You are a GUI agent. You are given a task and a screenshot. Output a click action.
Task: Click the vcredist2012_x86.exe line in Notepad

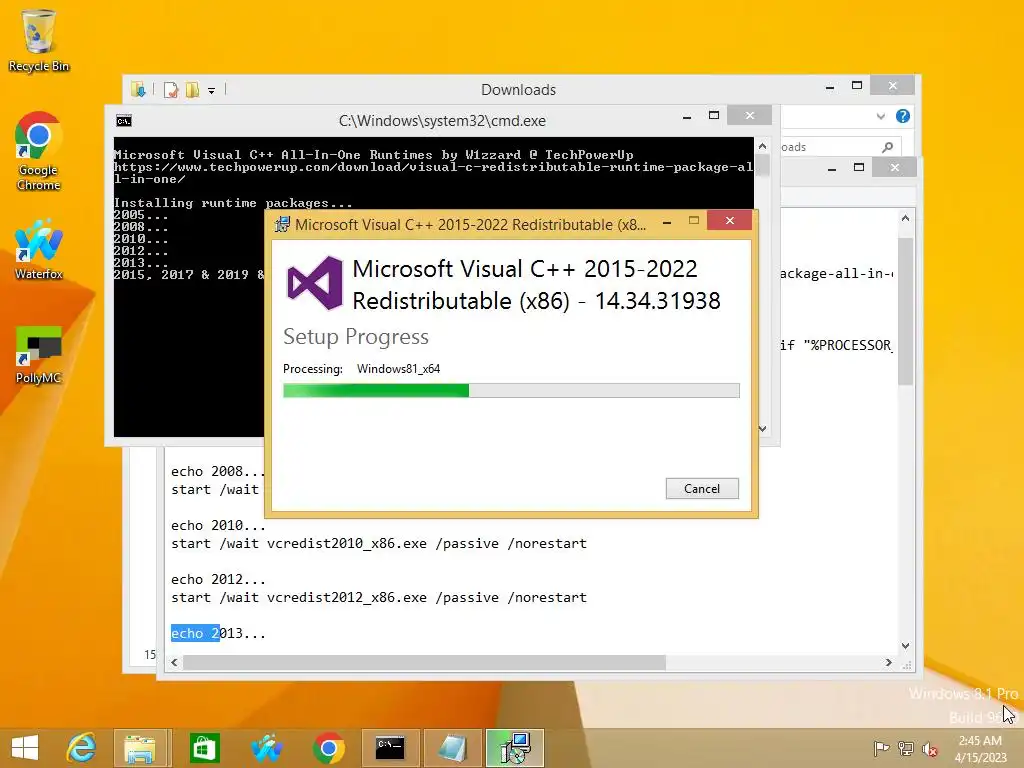click(x=379, y=598)
